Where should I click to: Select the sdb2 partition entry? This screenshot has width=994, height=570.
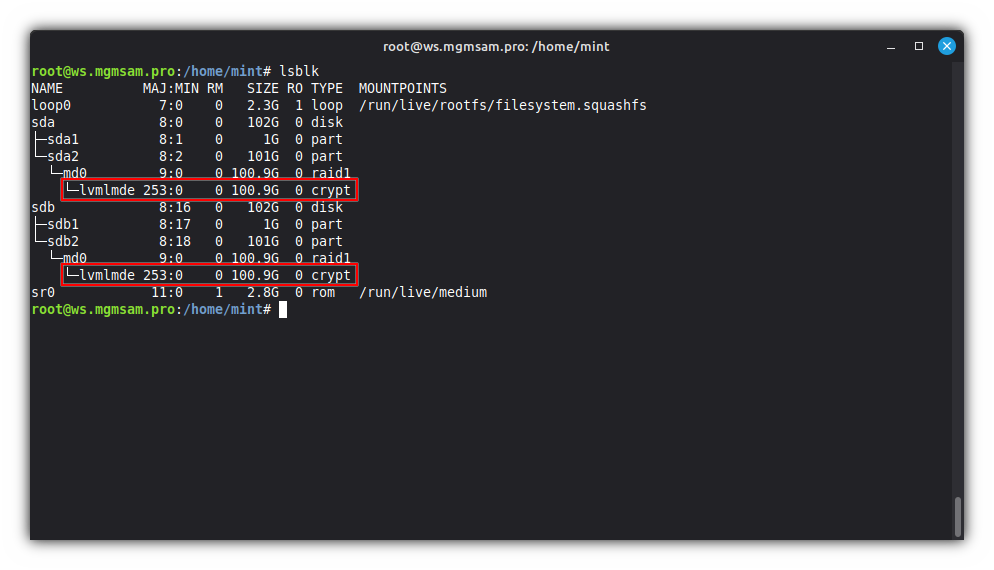pyautogui.click(x=62, y=241)
